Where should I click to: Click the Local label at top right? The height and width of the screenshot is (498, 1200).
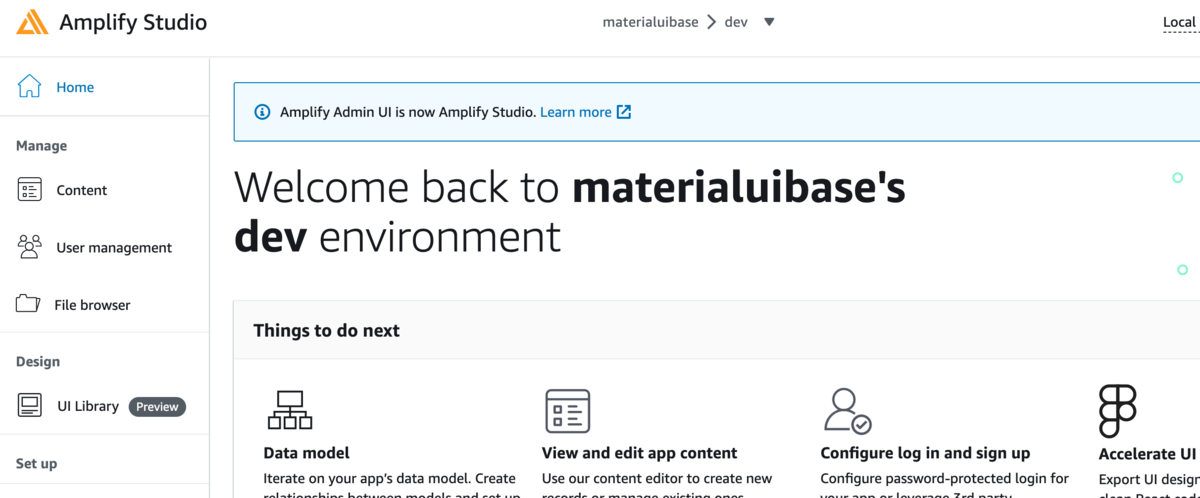tap(1179, 22)
